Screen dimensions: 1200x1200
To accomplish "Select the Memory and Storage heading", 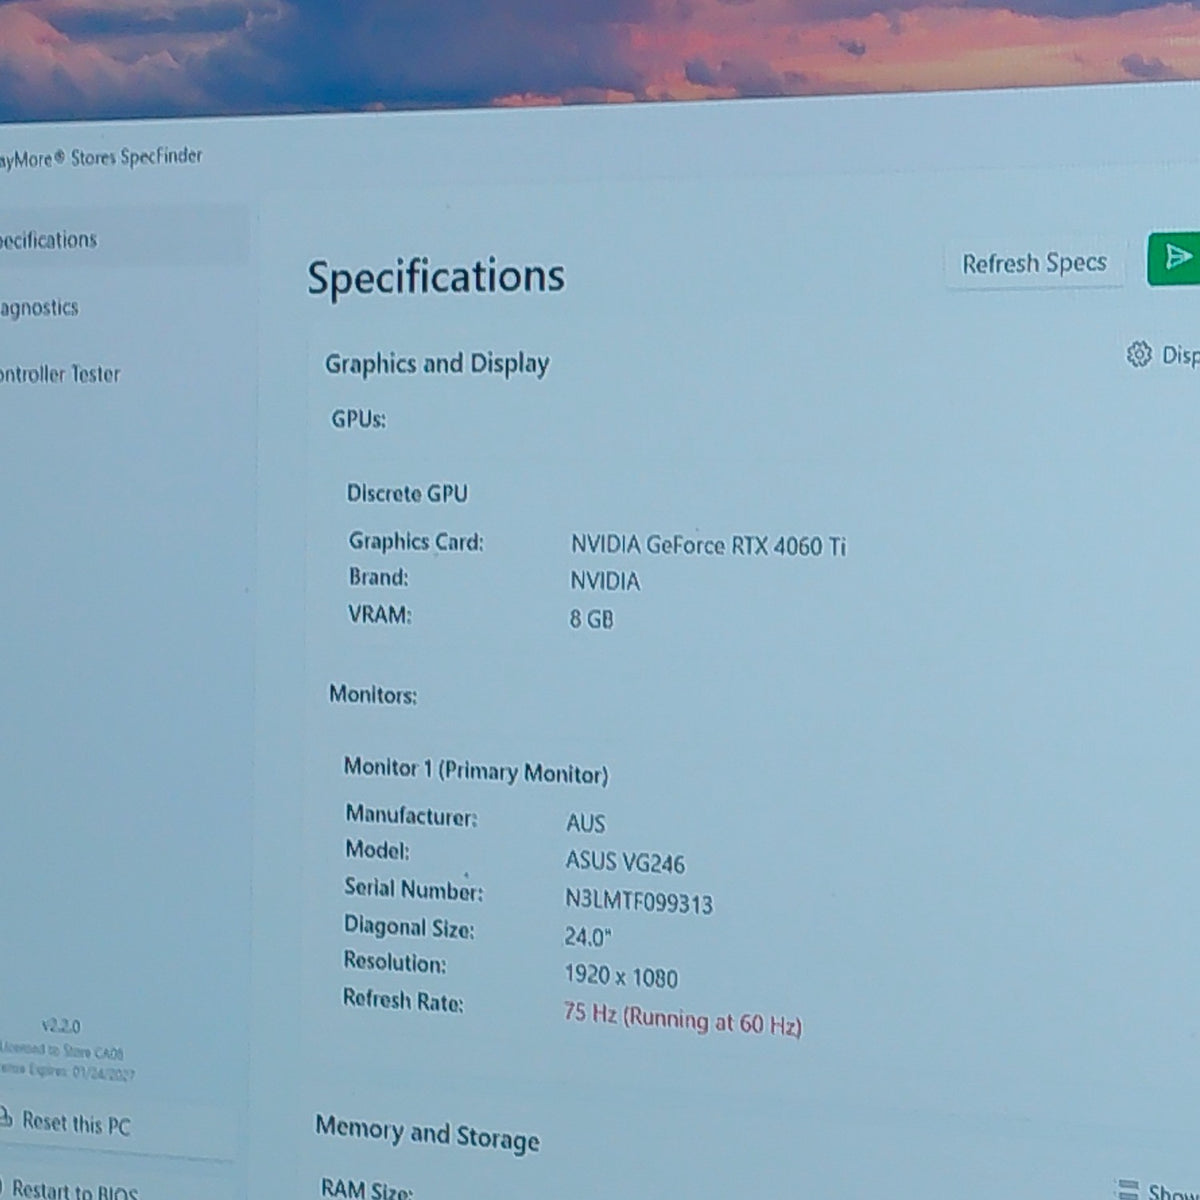I will point(427,1133).
